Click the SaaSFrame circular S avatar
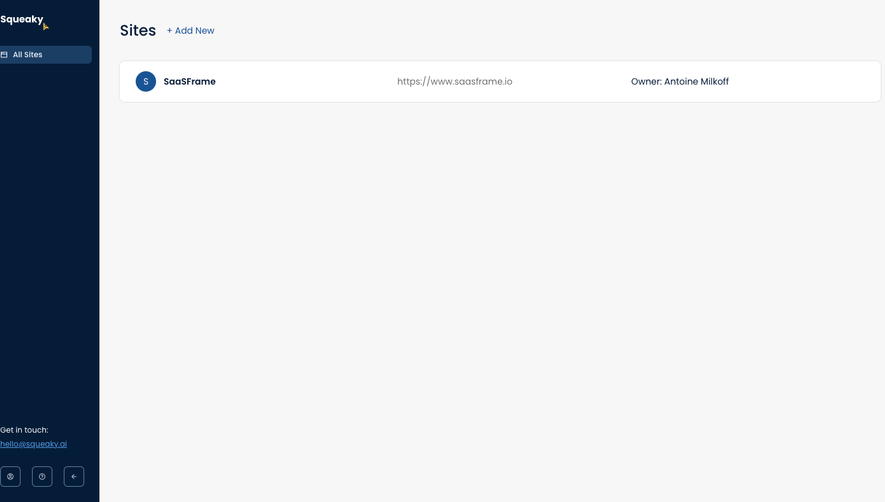This screenshot has width=885, height=502. click(x=146, y=81)
